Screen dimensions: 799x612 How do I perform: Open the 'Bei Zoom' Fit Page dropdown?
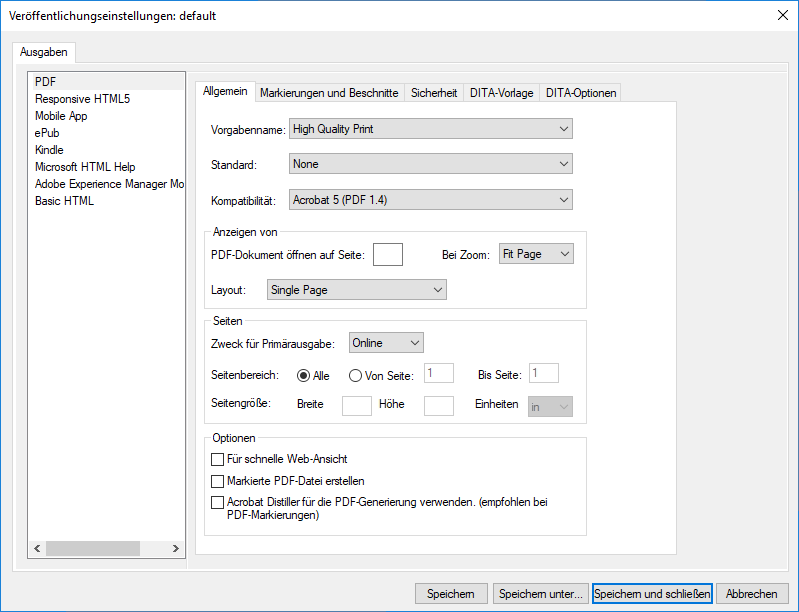point(536,255)
